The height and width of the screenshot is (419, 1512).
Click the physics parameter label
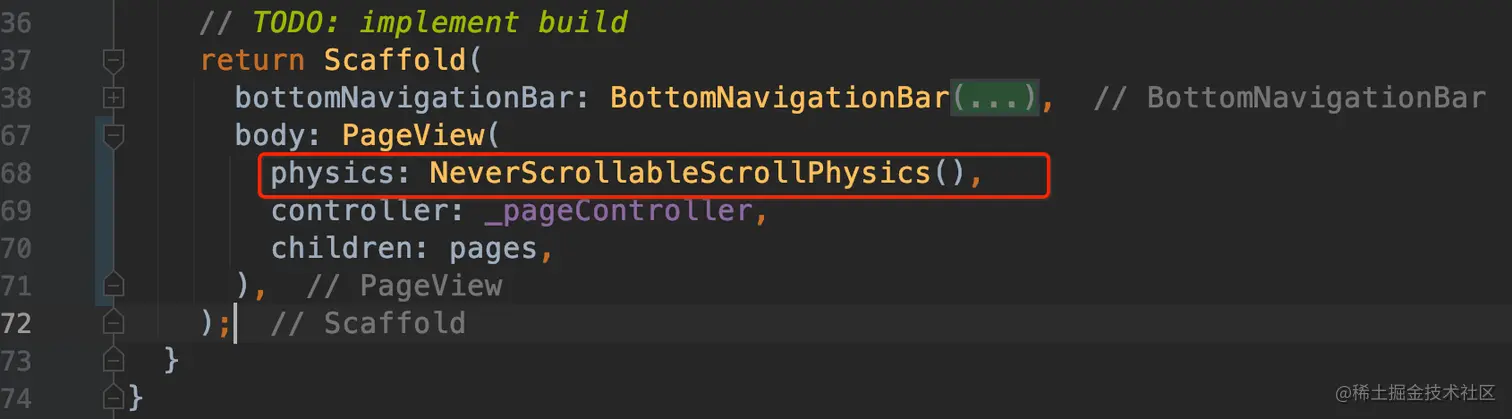332,173
